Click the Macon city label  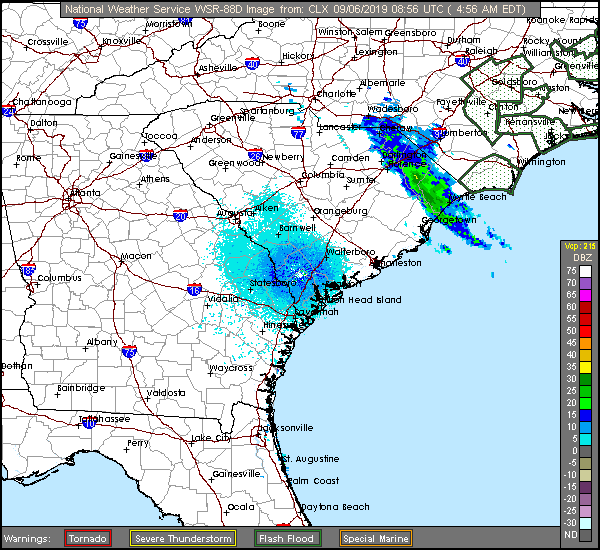(x=136, y=256)
